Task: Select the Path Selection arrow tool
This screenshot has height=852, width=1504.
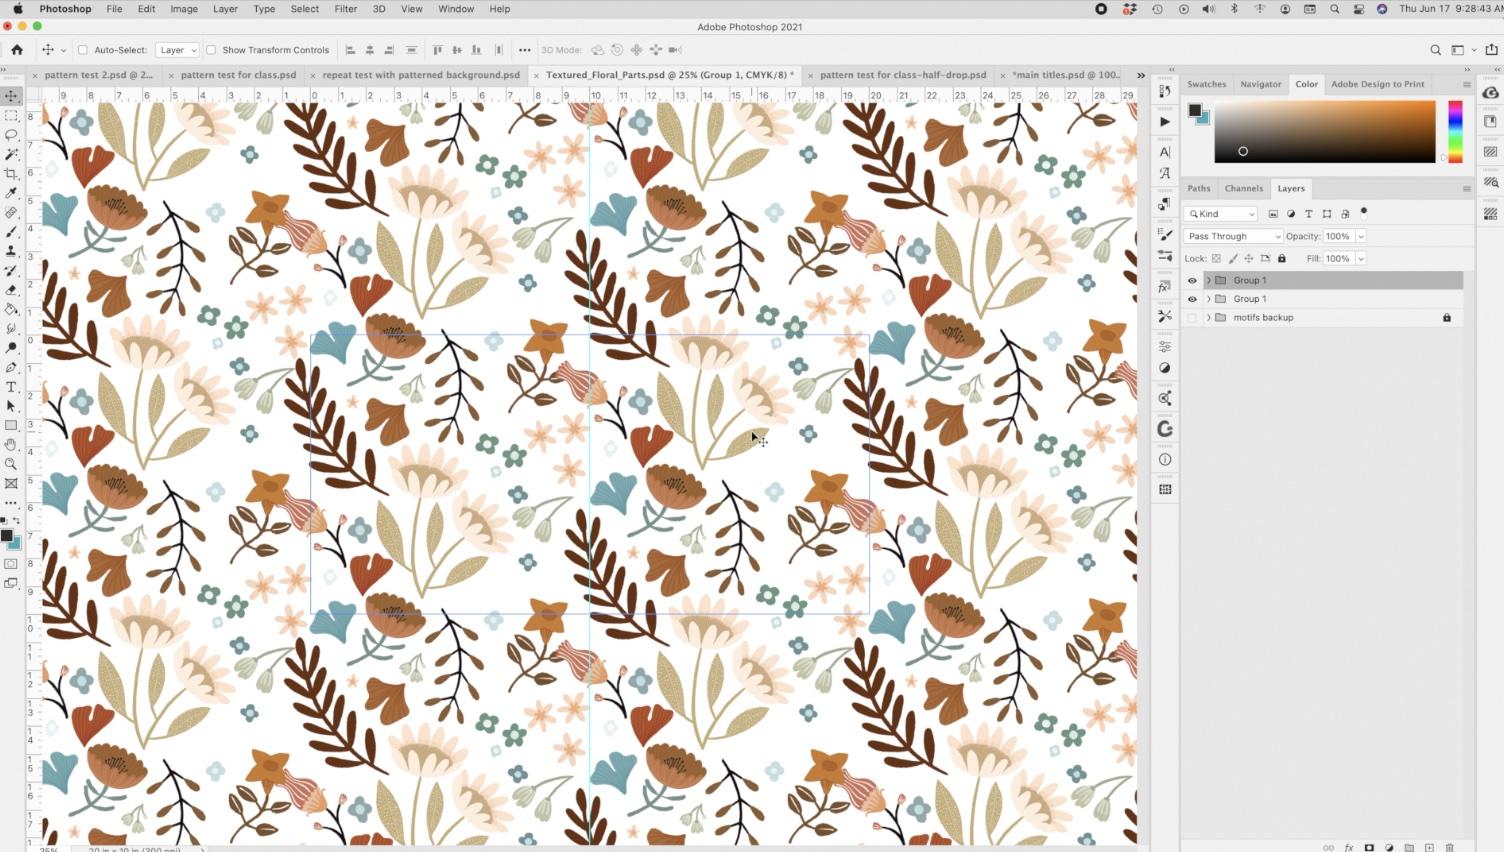Action: (11, 406)
